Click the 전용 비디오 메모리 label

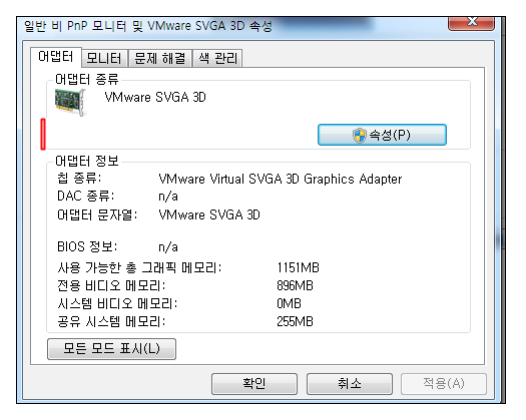[111, 285]
